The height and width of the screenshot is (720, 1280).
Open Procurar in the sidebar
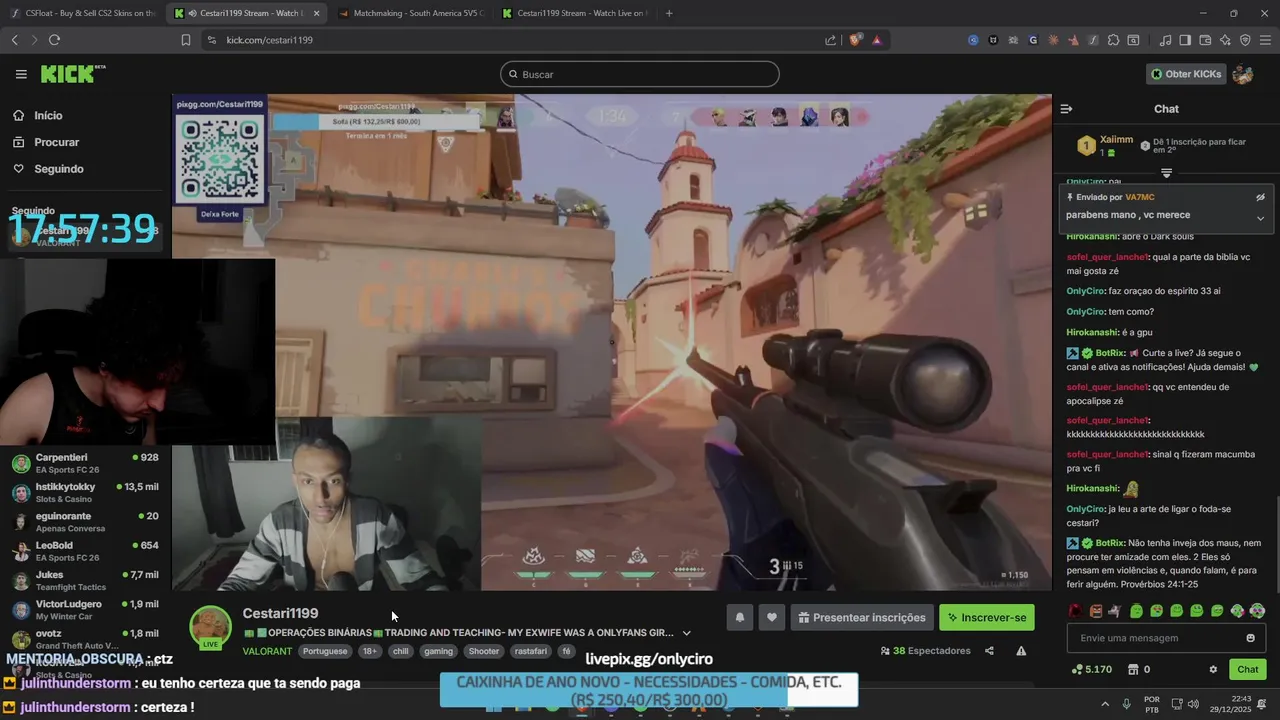point(56,142)
